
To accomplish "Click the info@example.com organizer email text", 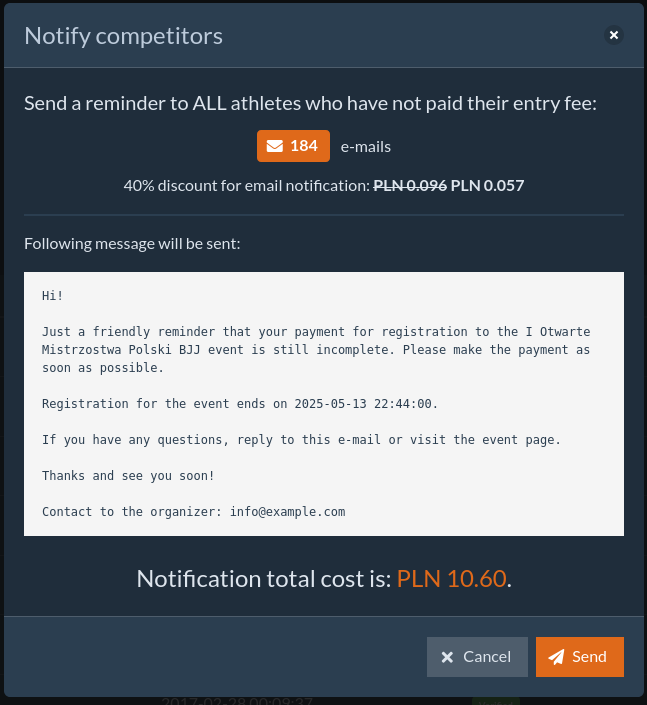I will click(x=287, y=511).
